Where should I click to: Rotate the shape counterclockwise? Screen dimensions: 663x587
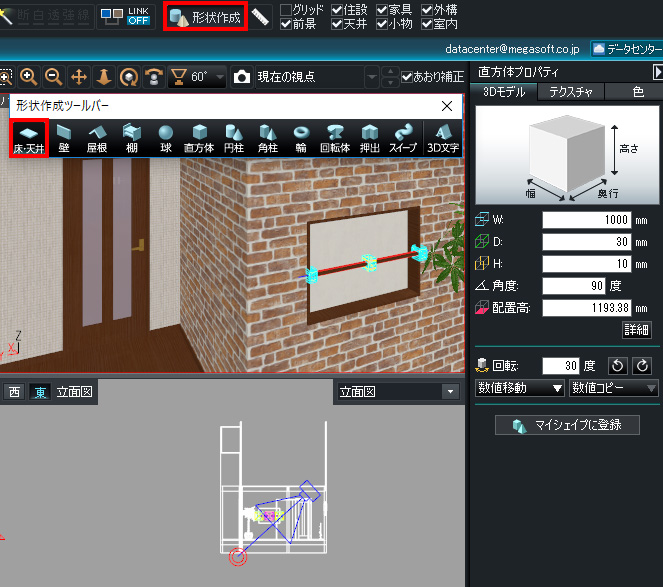click(619, 366)
